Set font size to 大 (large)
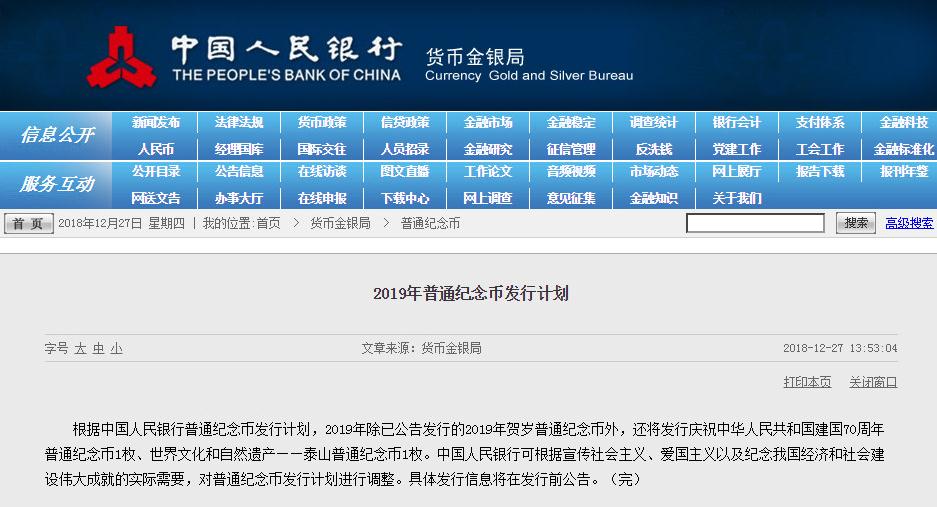The height and width of the screenshot is (507, 937). click(80, 349)
